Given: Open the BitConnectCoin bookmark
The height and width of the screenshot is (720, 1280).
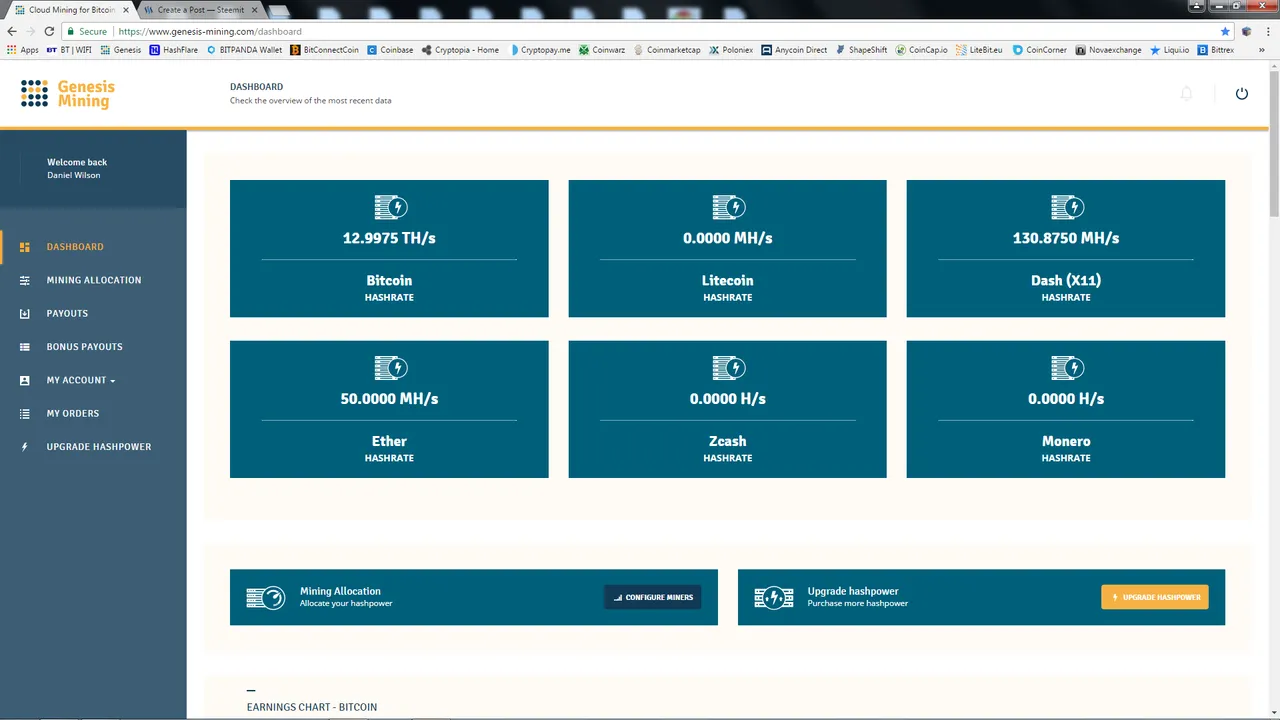Looking at the screenshot, I should point(325,50).
